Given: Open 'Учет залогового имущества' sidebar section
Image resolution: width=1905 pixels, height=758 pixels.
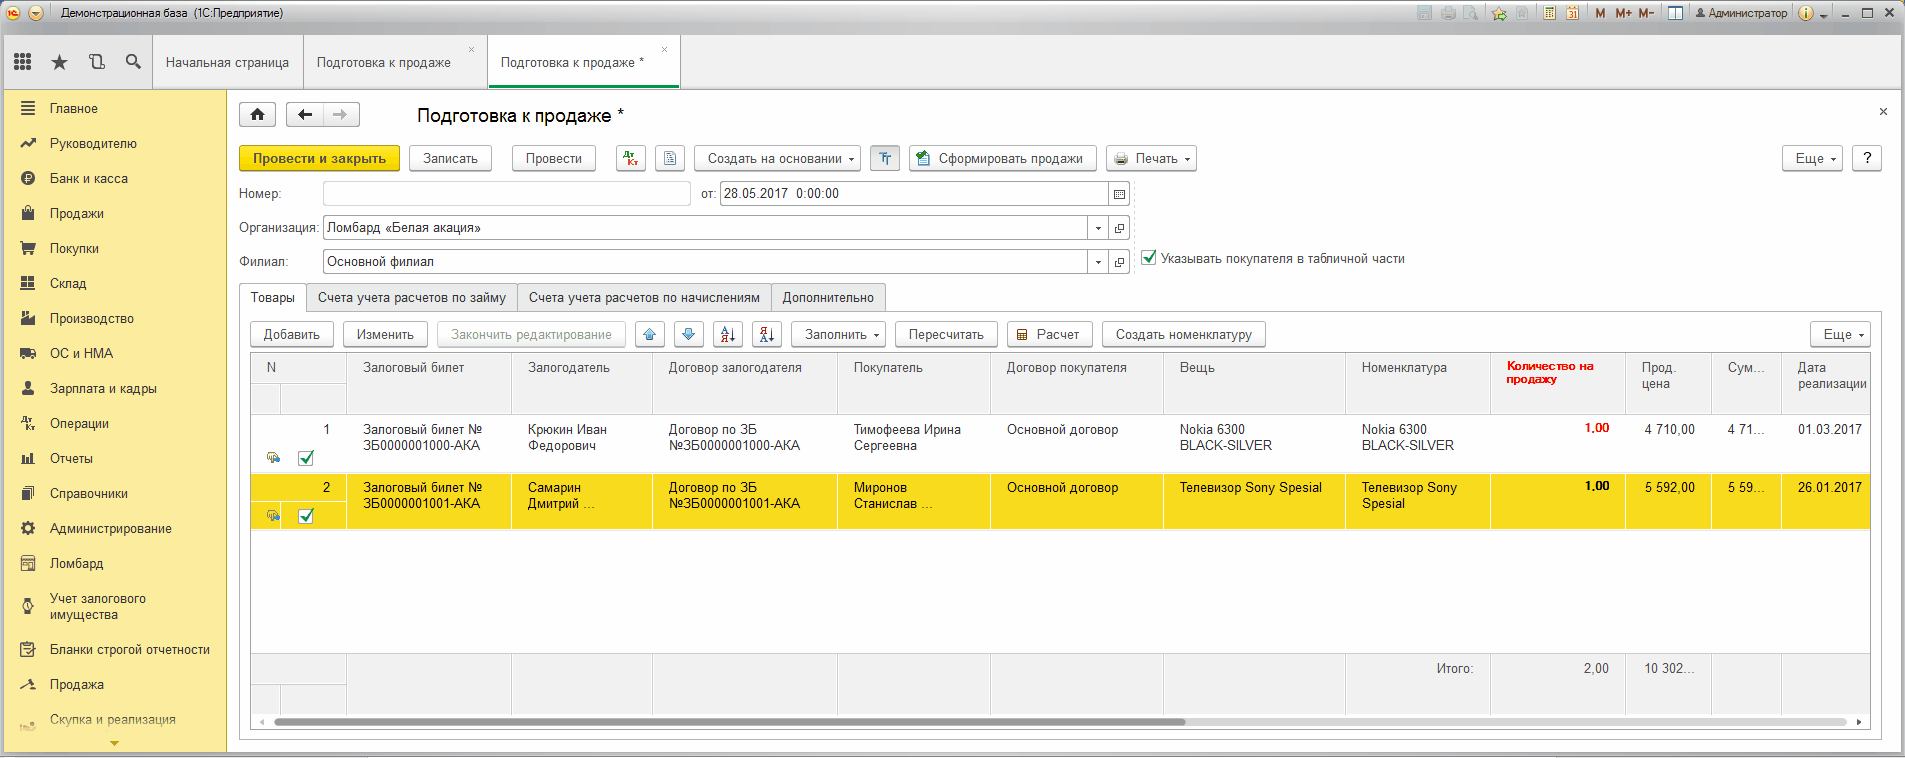Looking at the screenshot, I should (x=98, y=607).
